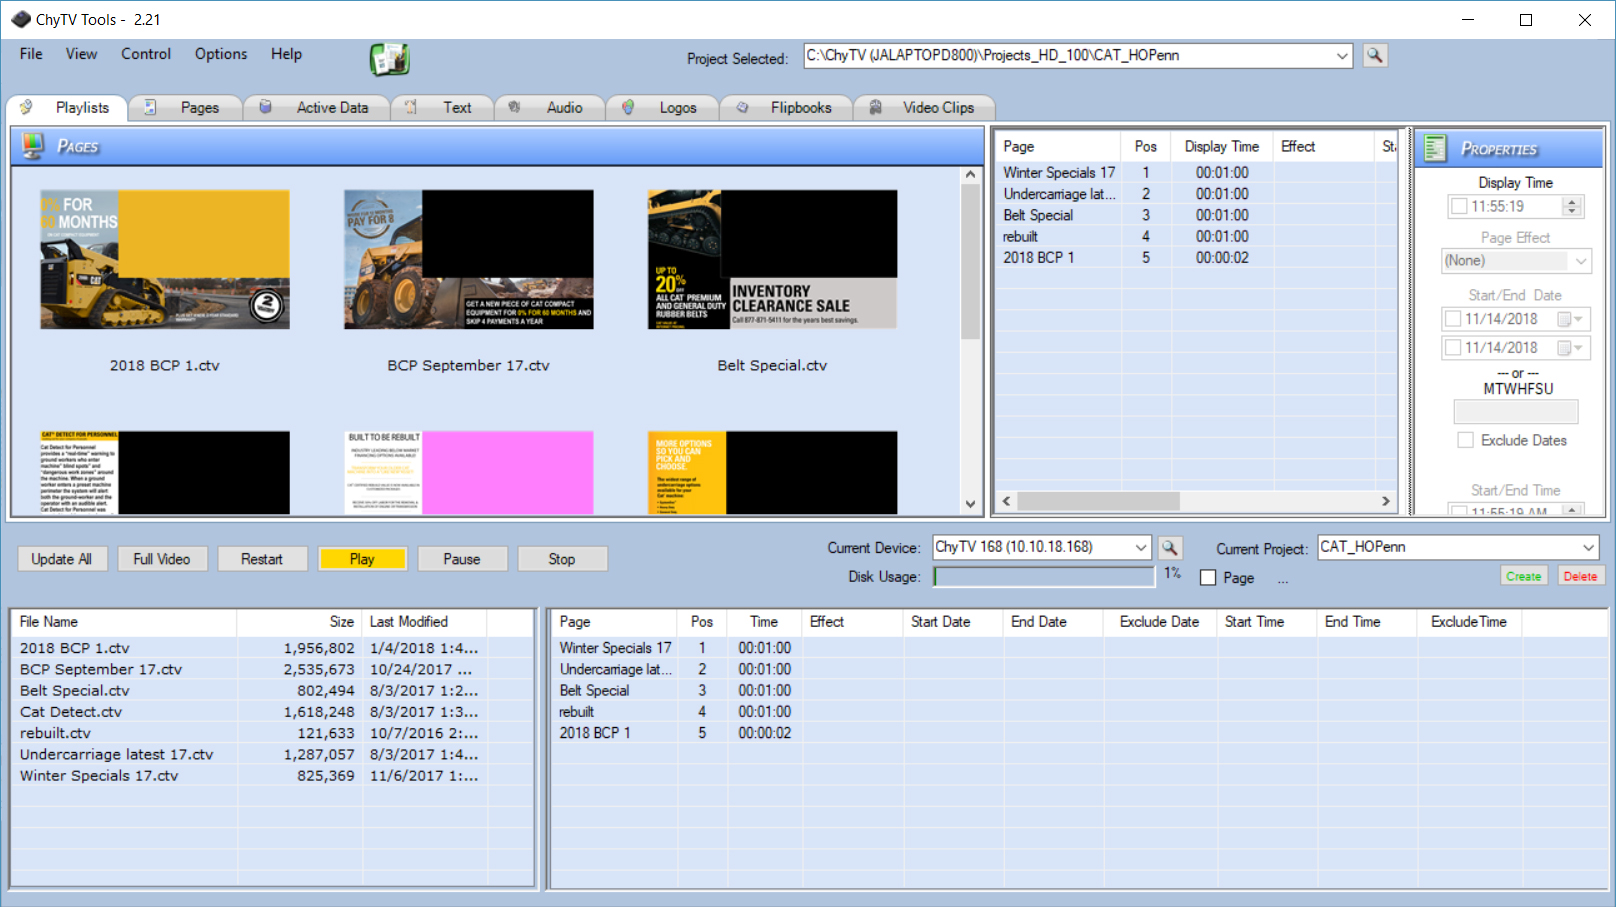Expand the Page Effect (None) dropdown
This screenshot has height=907, width=1616.
pos(1581,261)
